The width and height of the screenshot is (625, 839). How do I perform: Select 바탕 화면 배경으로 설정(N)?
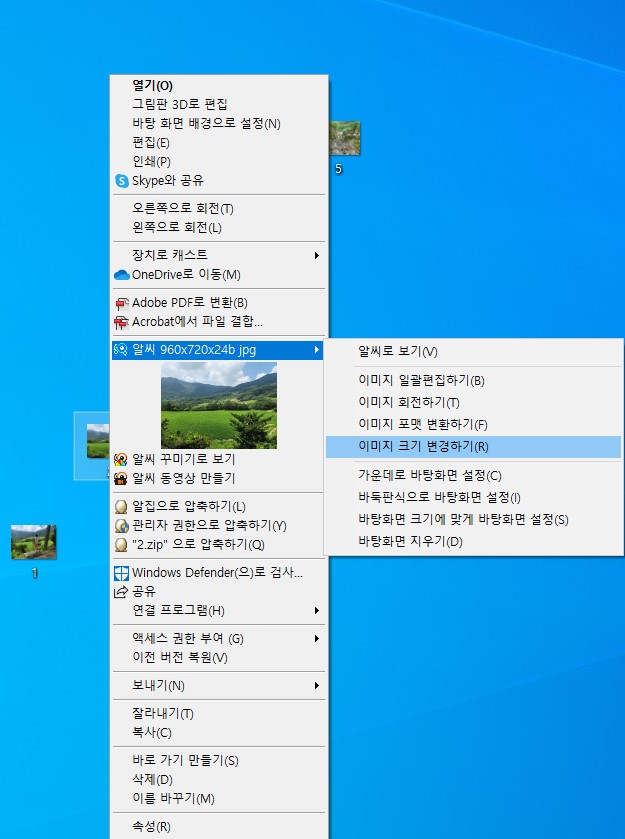(x=219, y=124)
